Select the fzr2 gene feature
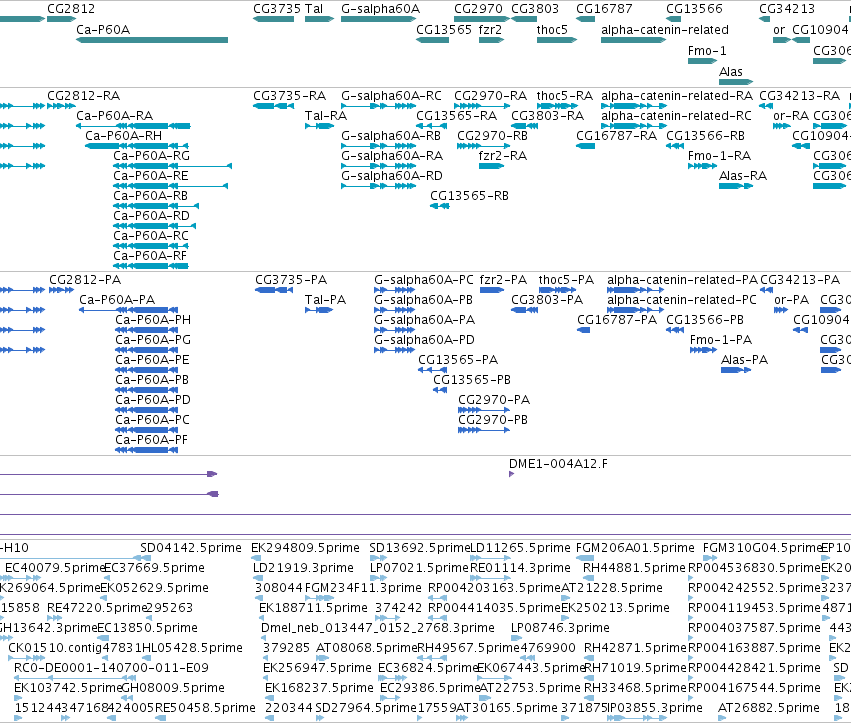Viewport: 851px width, 723px height. pyautogui.click(x=491, y=40)
